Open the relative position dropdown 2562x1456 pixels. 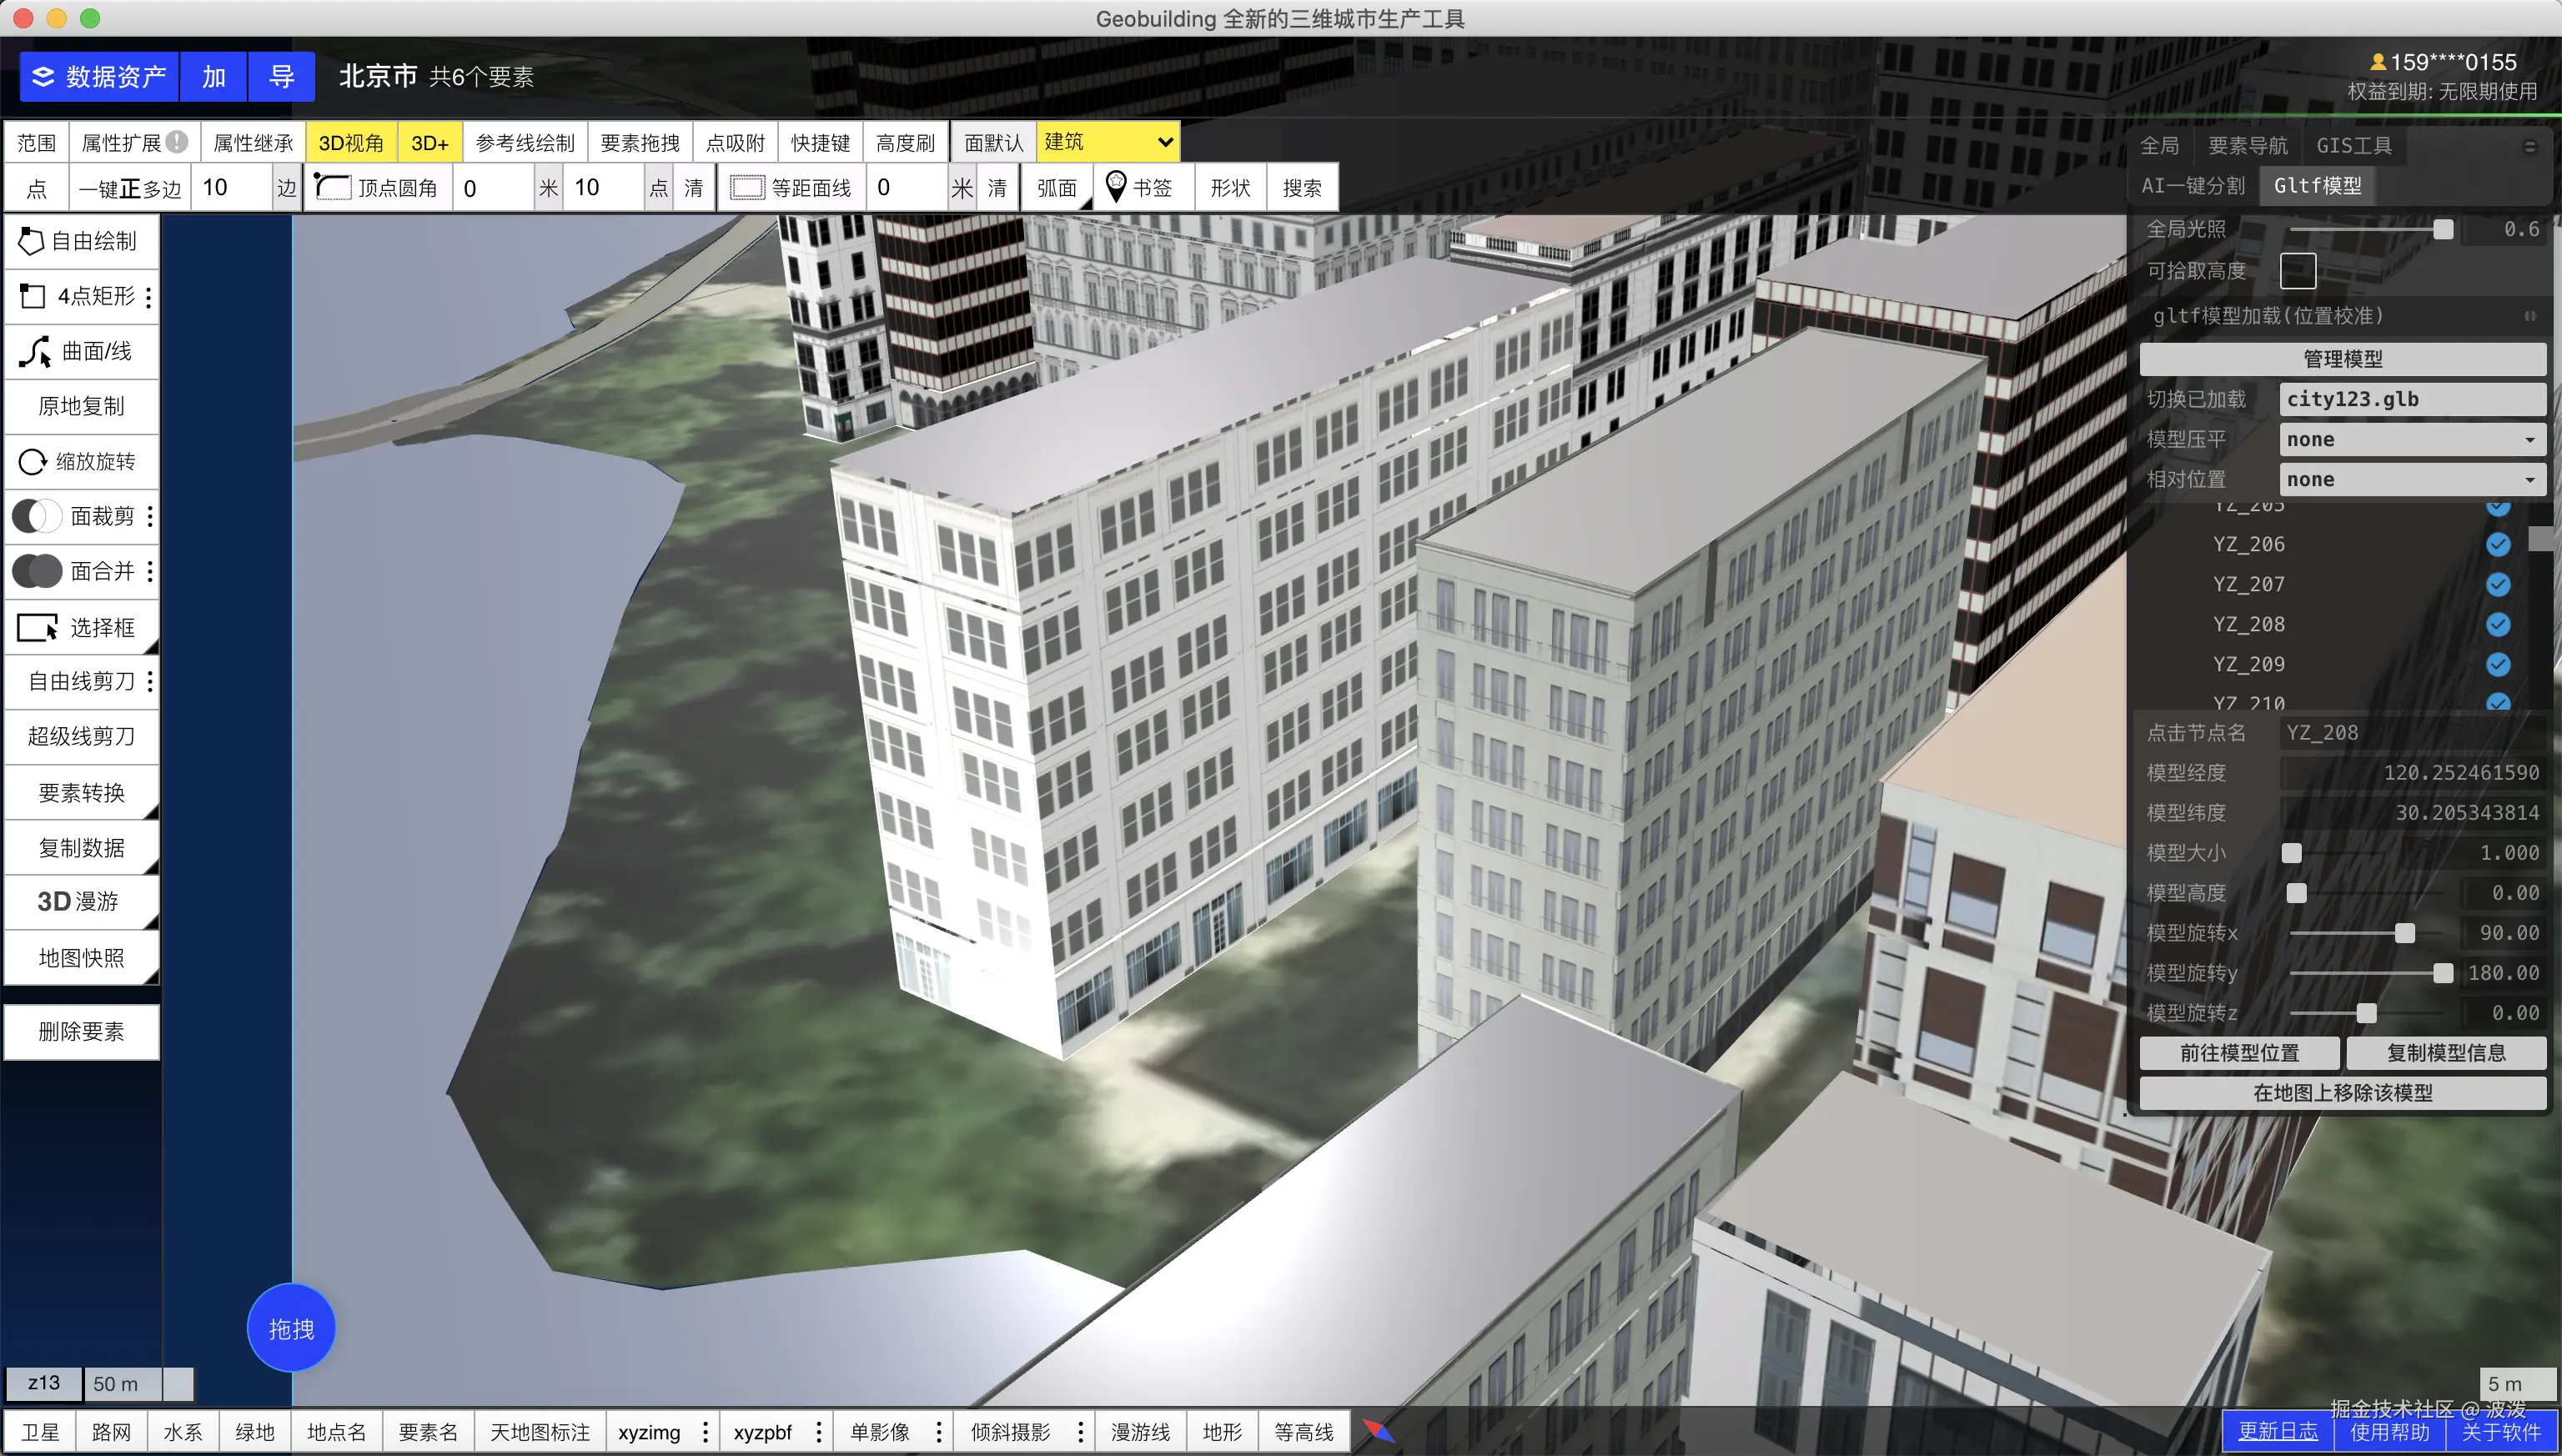[x=2411, y=479]
